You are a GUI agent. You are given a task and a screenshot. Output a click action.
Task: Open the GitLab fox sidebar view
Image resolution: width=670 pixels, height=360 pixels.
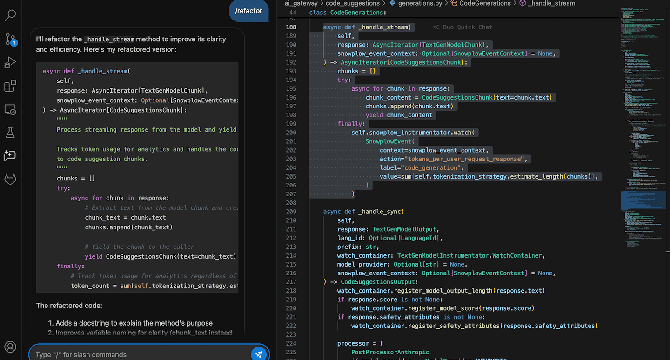[x=10, y=179]
